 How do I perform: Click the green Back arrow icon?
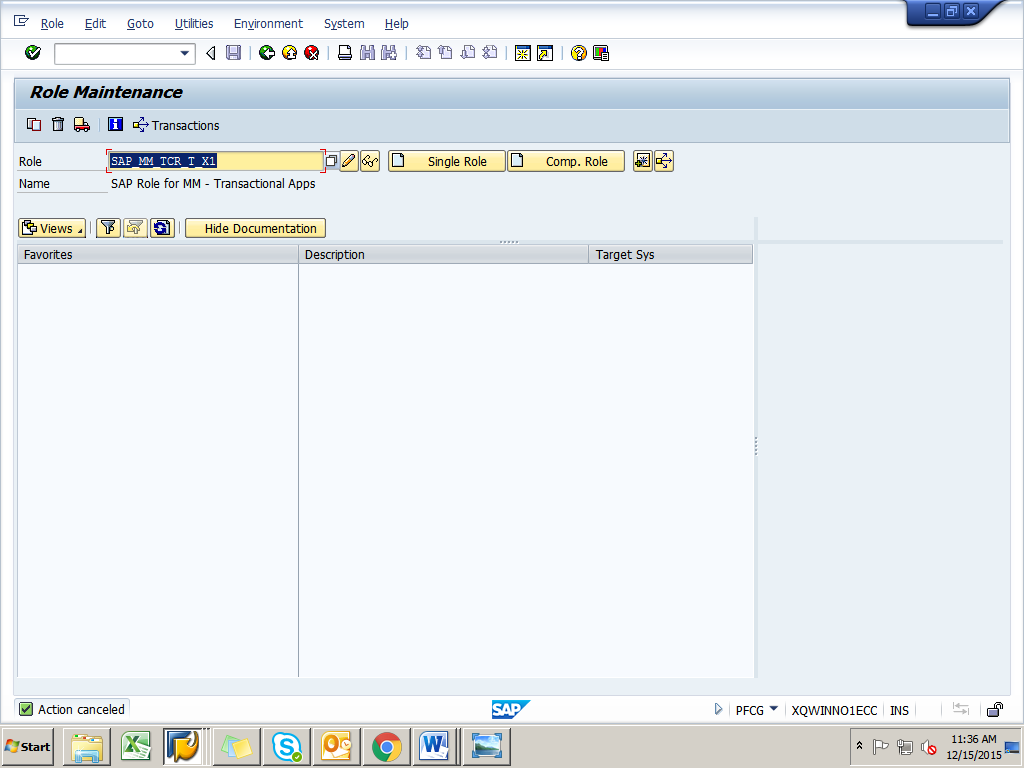pyautogui.click(x=267, y=53)
